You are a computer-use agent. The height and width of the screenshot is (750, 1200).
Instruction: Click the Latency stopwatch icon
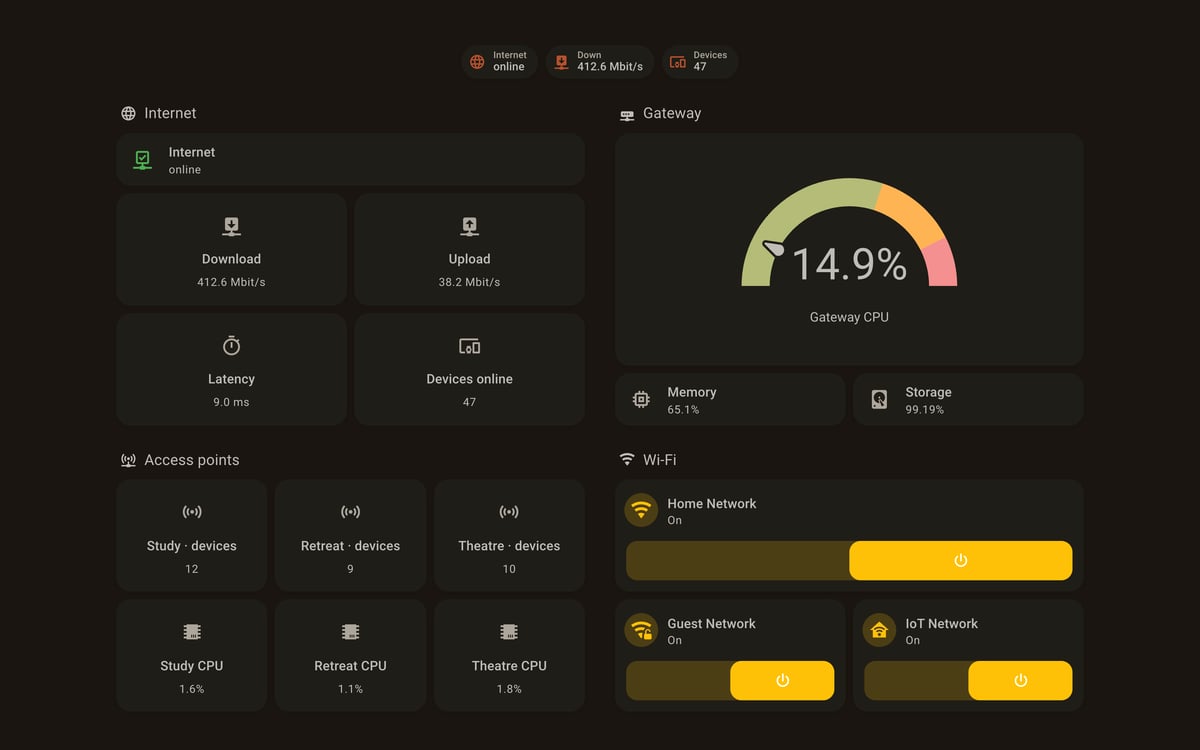(x=231, y=346)
